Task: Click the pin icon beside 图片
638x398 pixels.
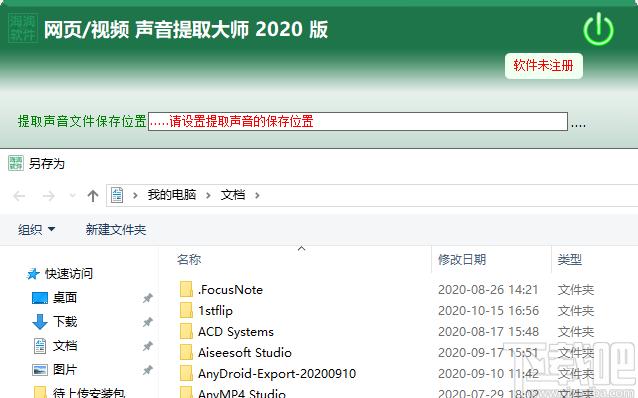Action: pyautogui.click(x=147, y=370)
